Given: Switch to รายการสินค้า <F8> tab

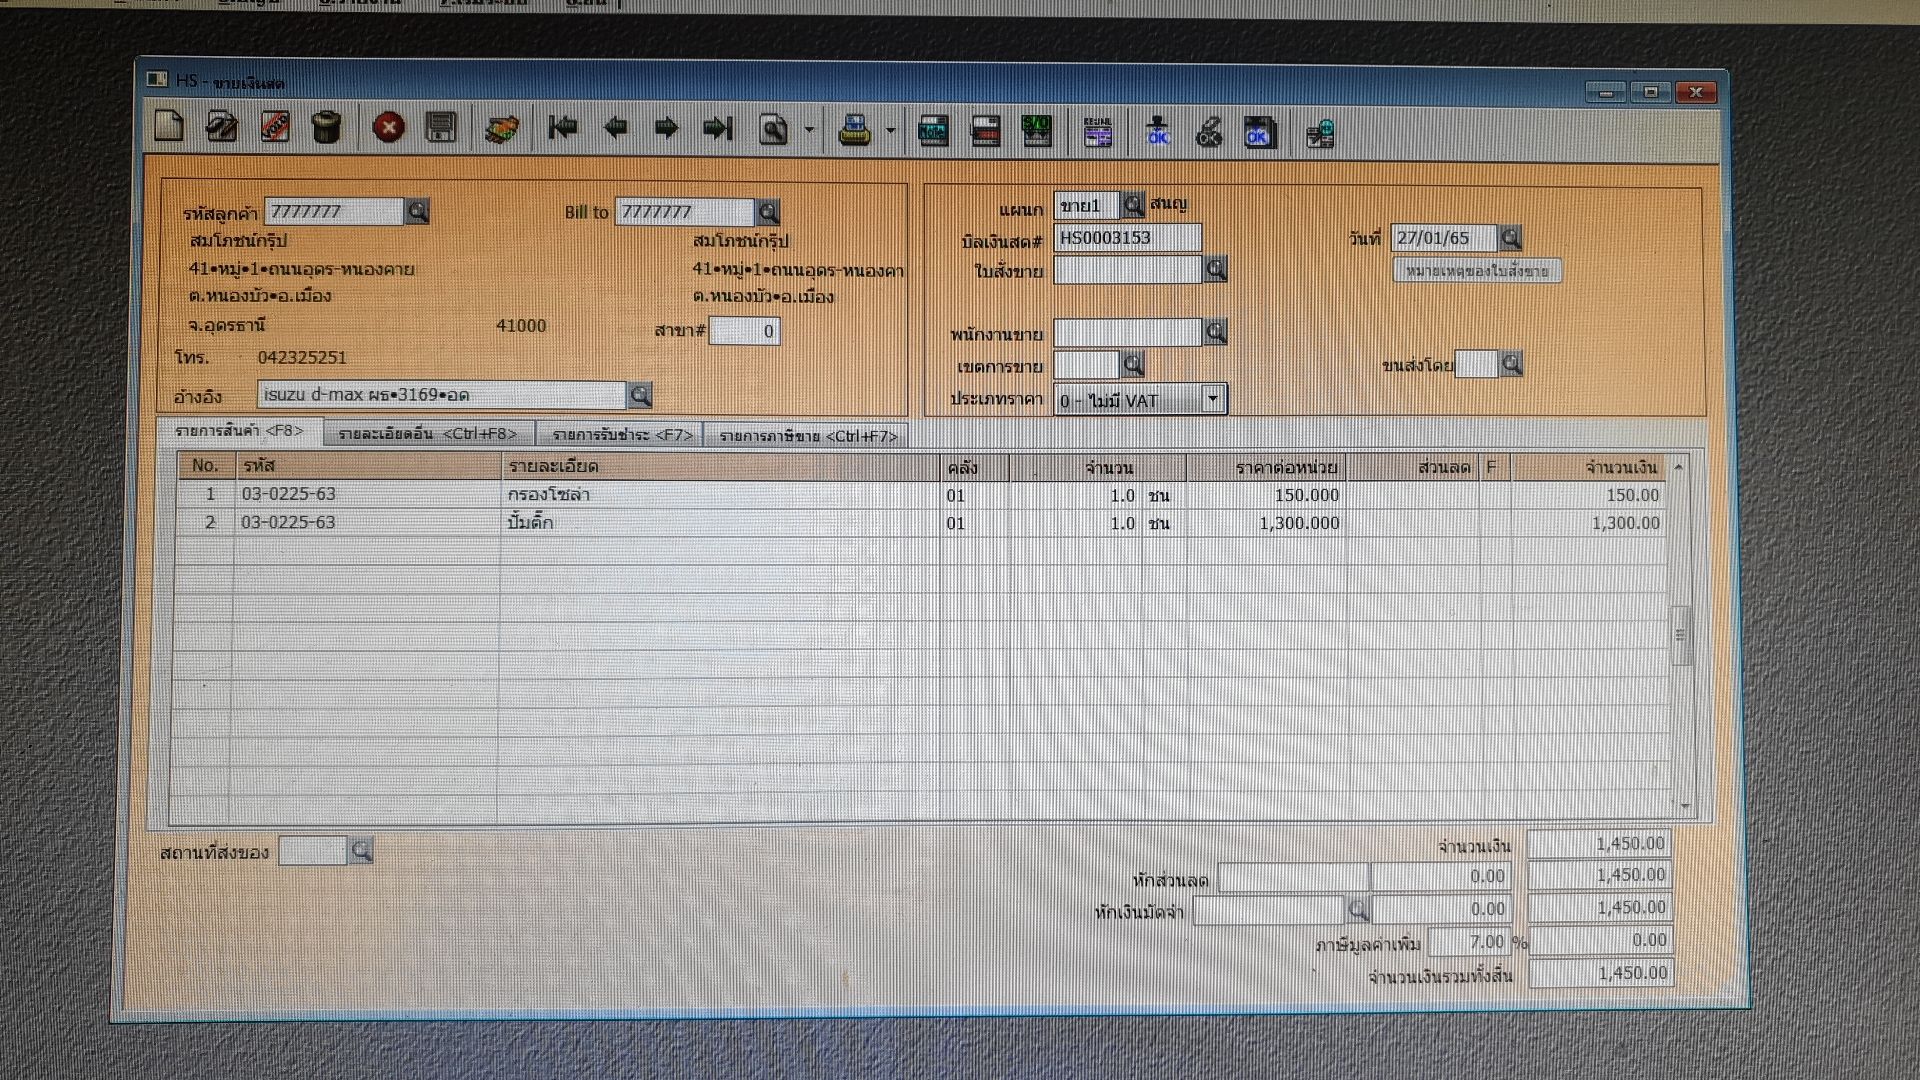Looking at the screenshot, I should [x=239, y=430].
